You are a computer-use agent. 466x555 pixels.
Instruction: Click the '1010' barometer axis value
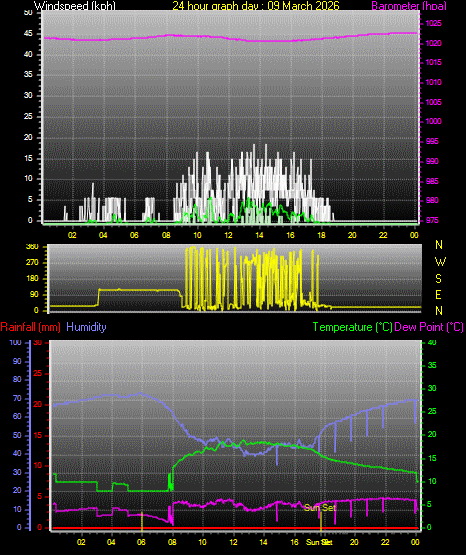coord(433,82)
